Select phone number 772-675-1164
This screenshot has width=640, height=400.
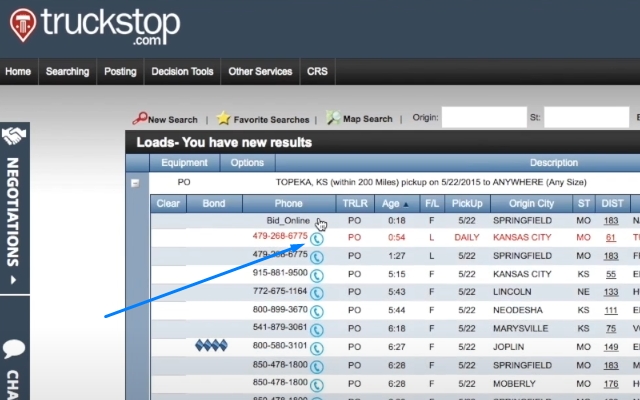tap(280, 291)
